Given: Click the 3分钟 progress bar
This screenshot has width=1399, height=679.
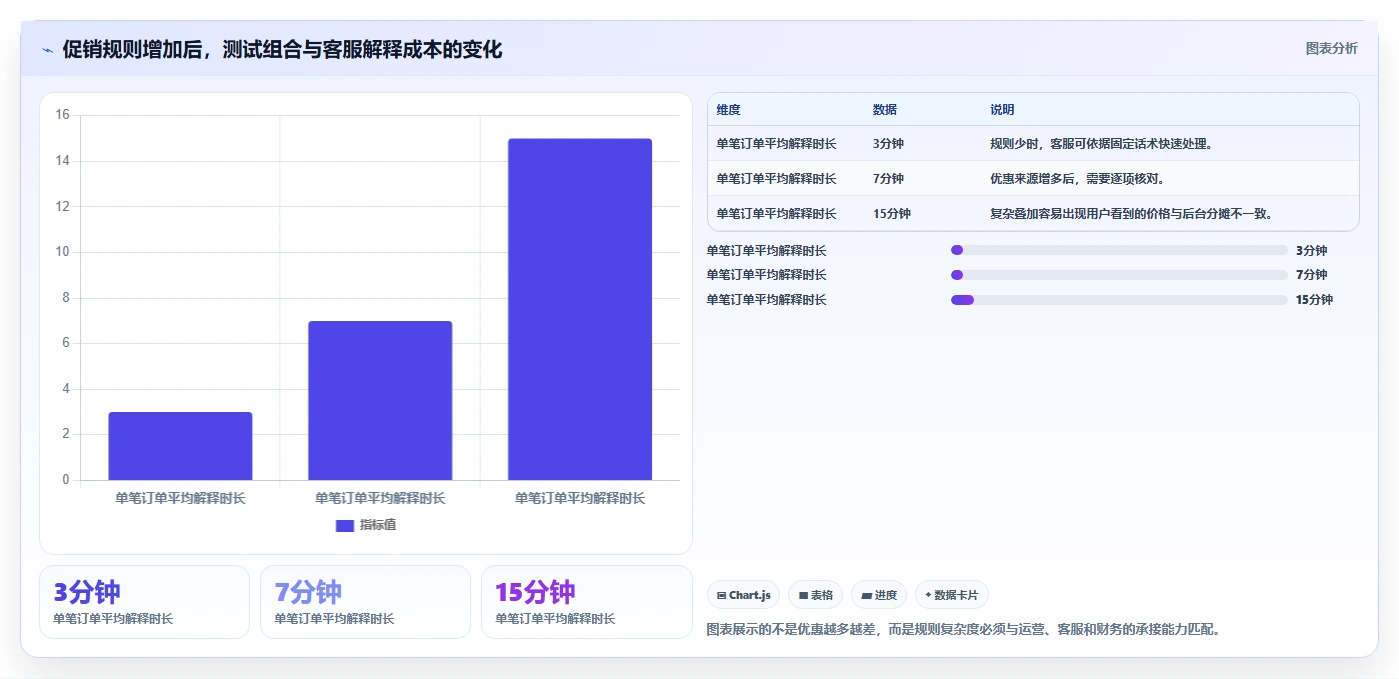Looking at the screenshot, I should pyautogui.click(x=1119, y=250).
